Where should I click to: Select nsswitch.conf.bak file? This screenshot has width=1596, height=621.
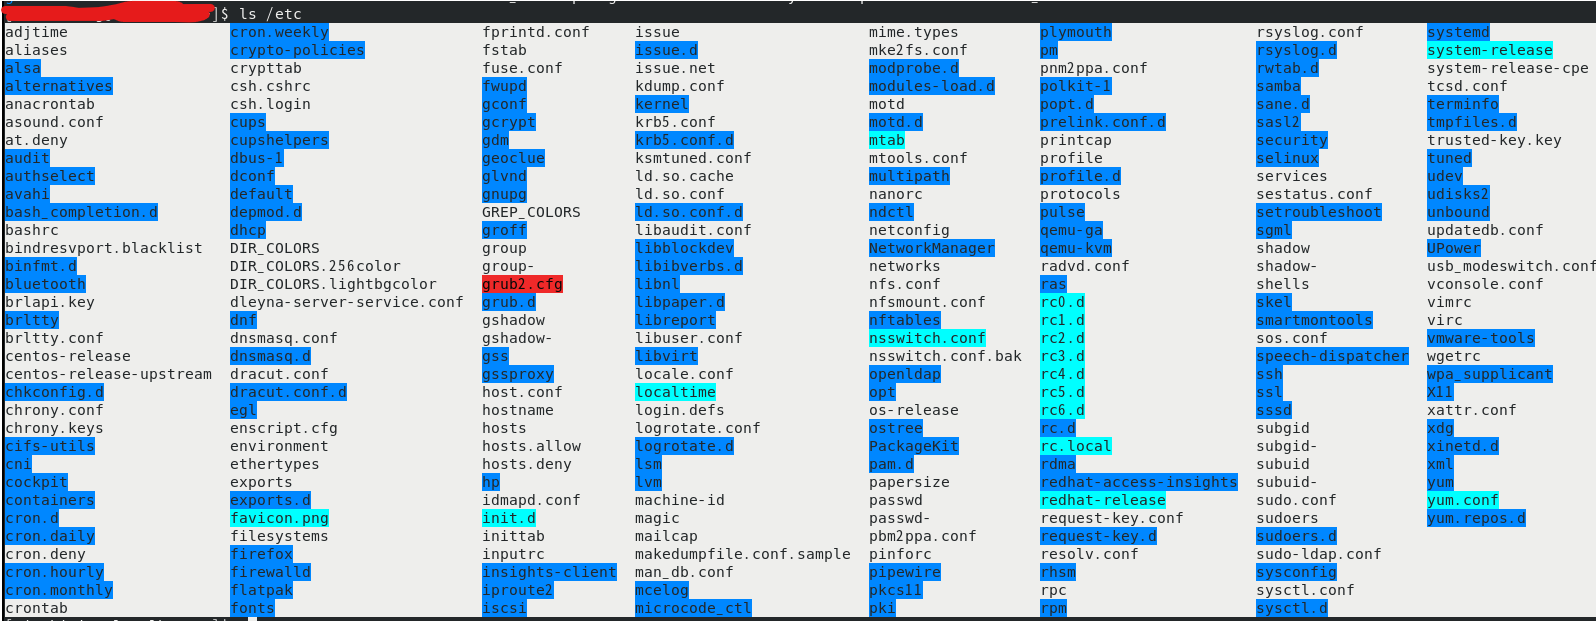pos(945,356)
